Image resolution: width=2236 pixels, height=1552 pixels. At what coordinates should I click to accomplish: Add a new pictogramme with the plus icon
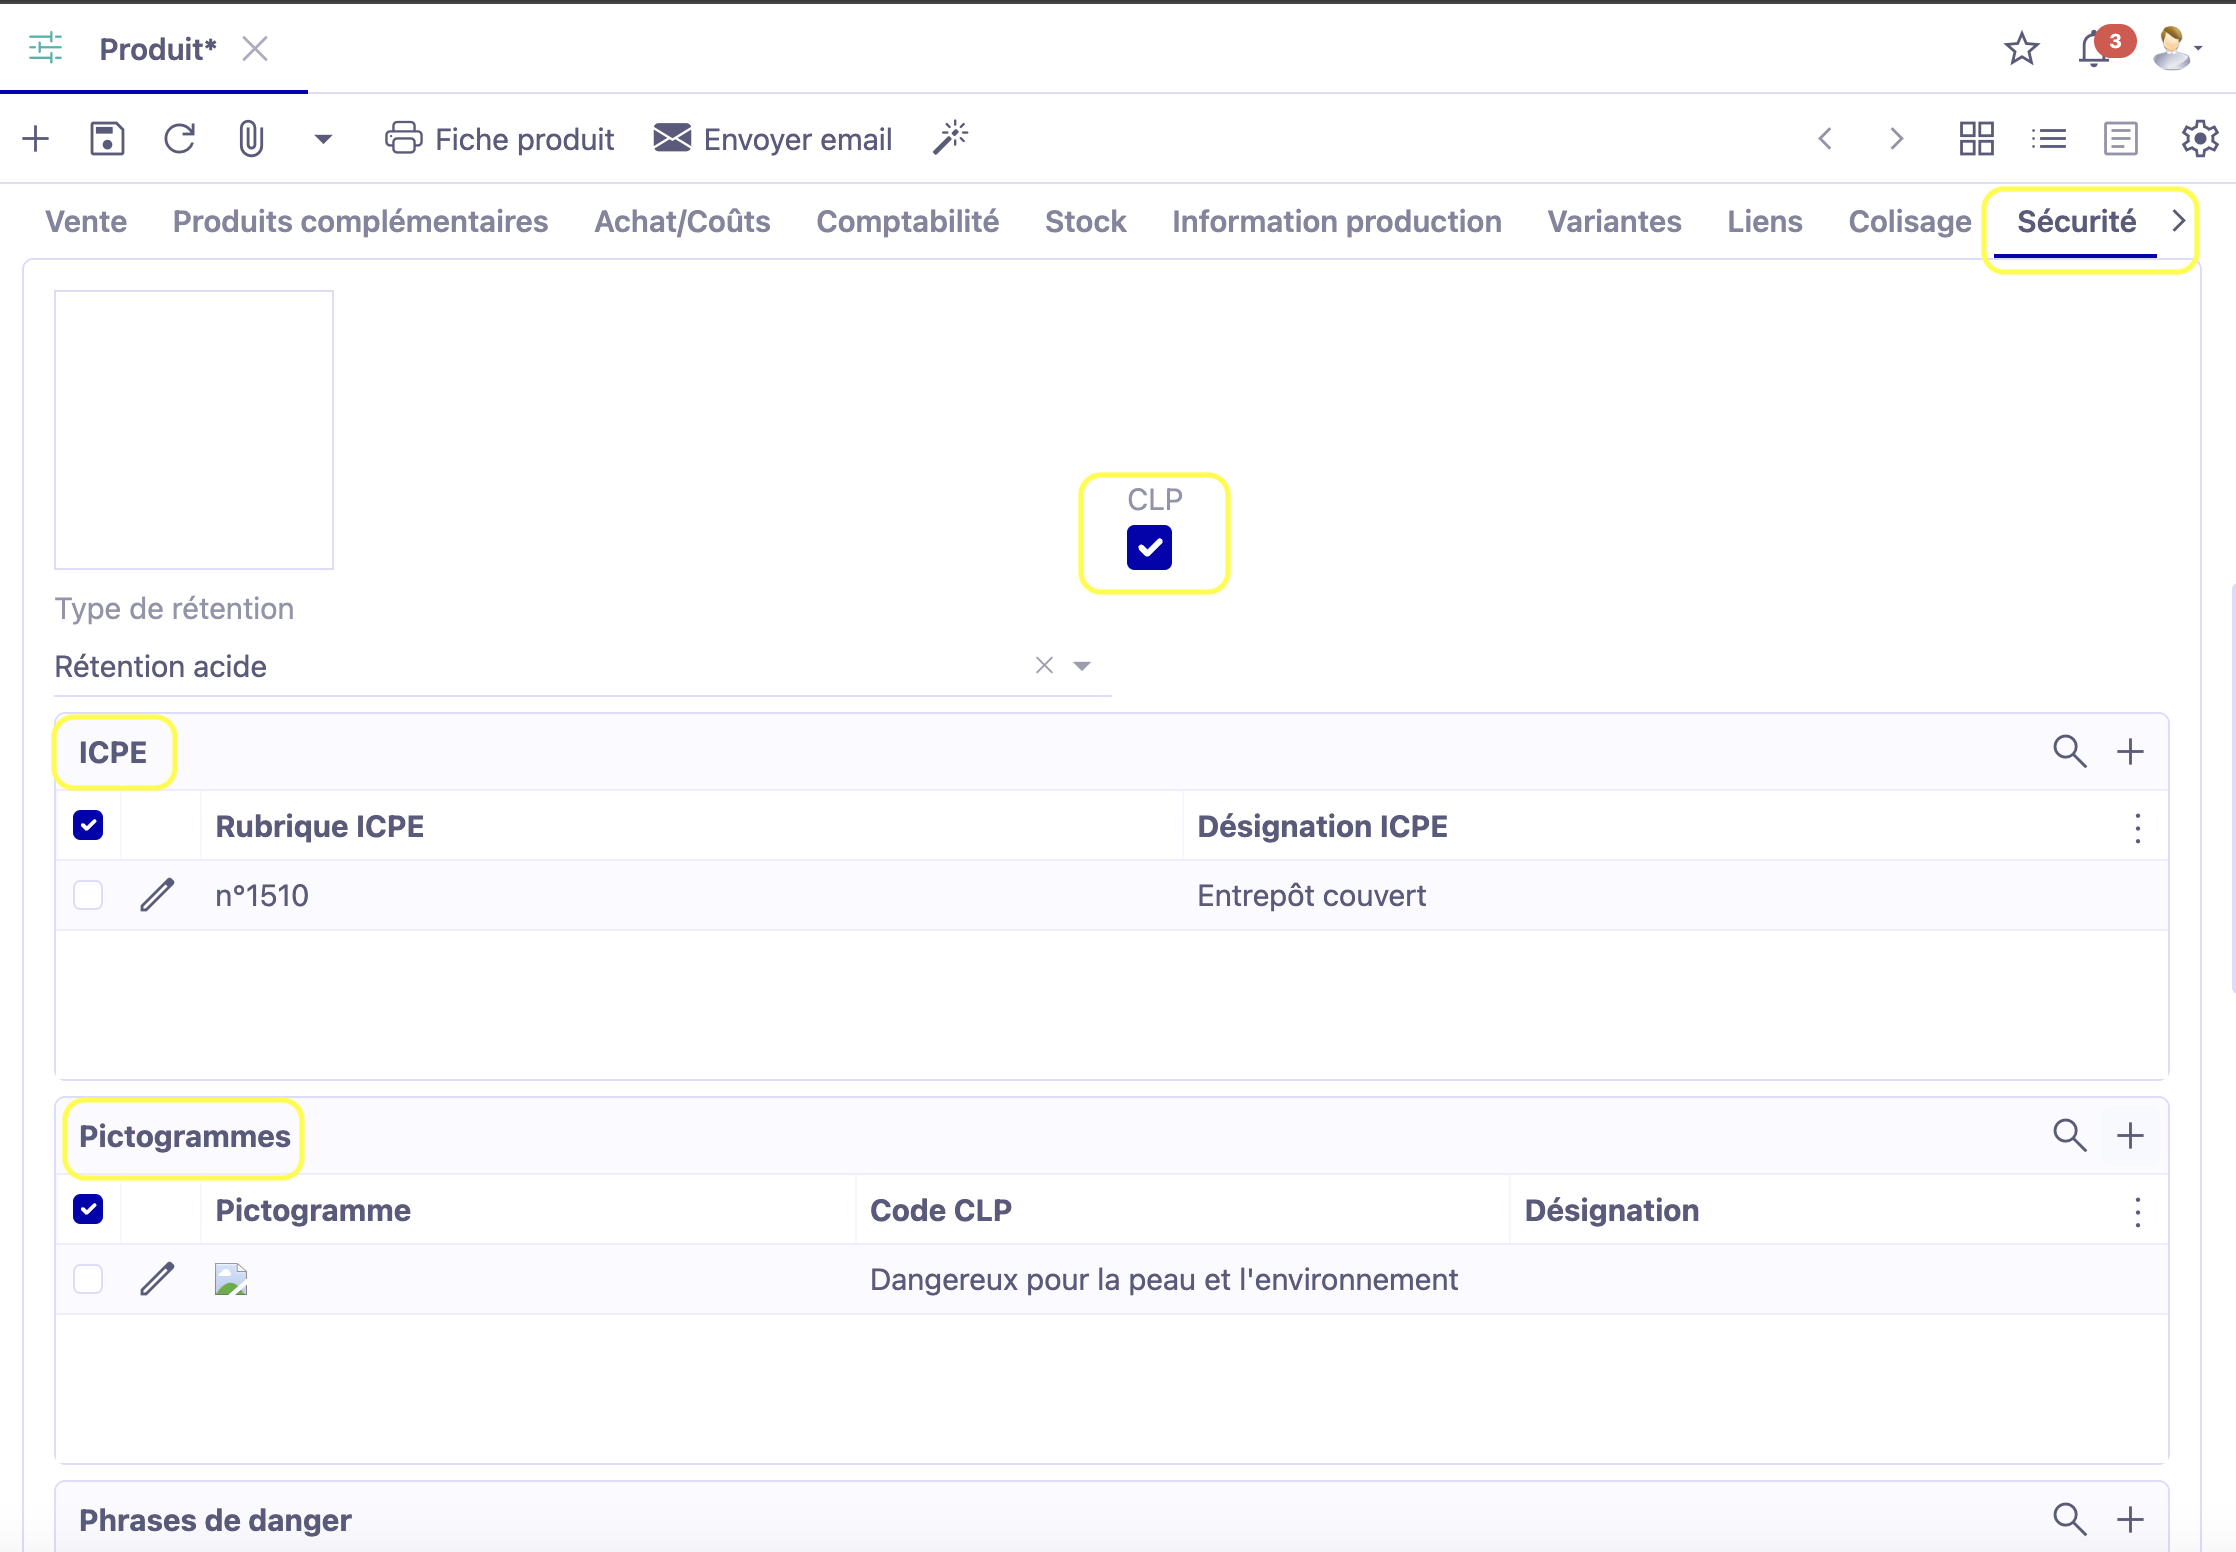(x=2130, y=1135)
